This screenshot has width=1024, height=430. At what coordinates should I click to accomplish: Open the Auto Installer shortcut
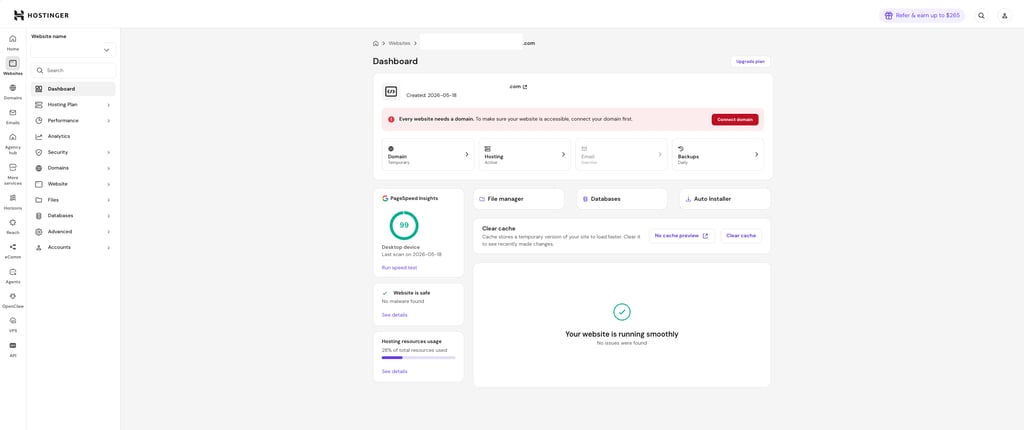[725, 199]
